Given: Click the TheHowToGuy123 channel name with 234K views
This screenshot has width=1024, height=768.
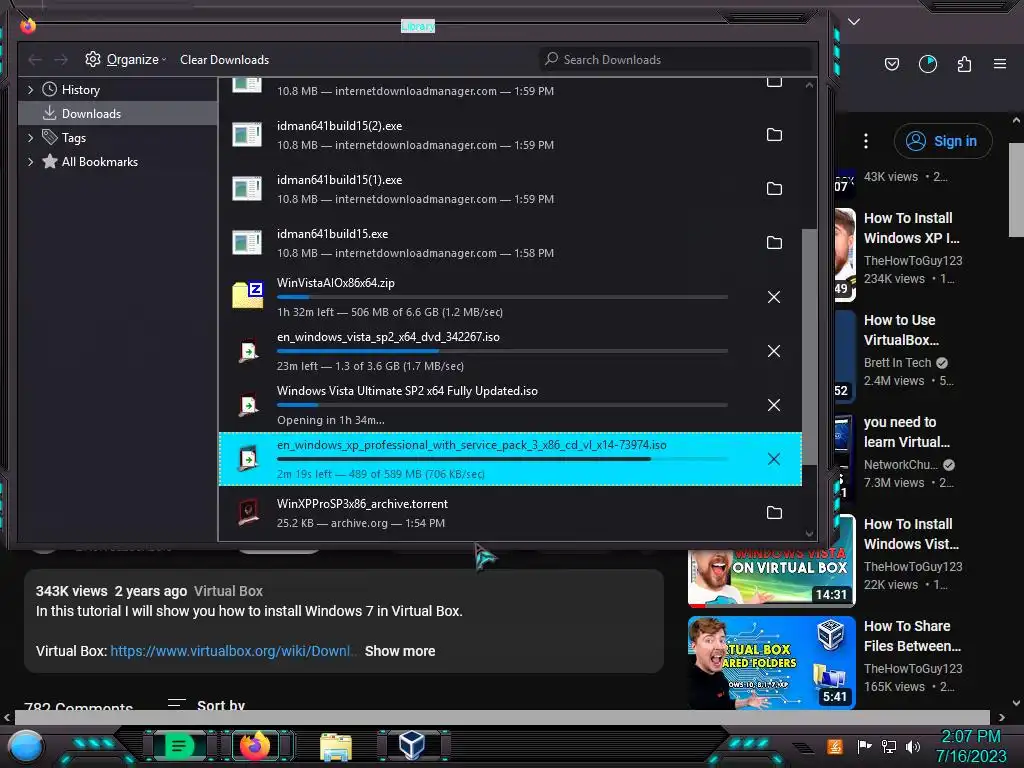Looking at the screenshot, I should coord(913,261).
